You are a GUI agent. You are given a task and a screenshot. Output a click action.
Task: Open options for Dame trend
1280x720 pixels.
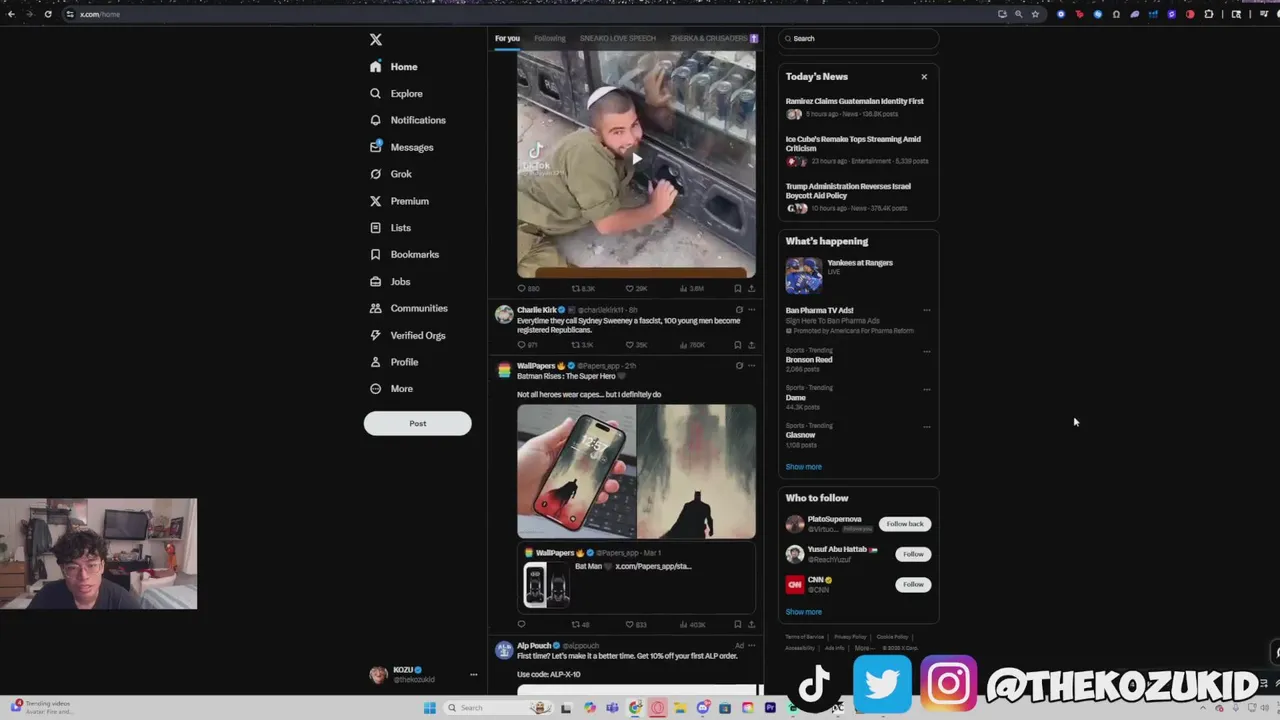(x=927, y=389)
